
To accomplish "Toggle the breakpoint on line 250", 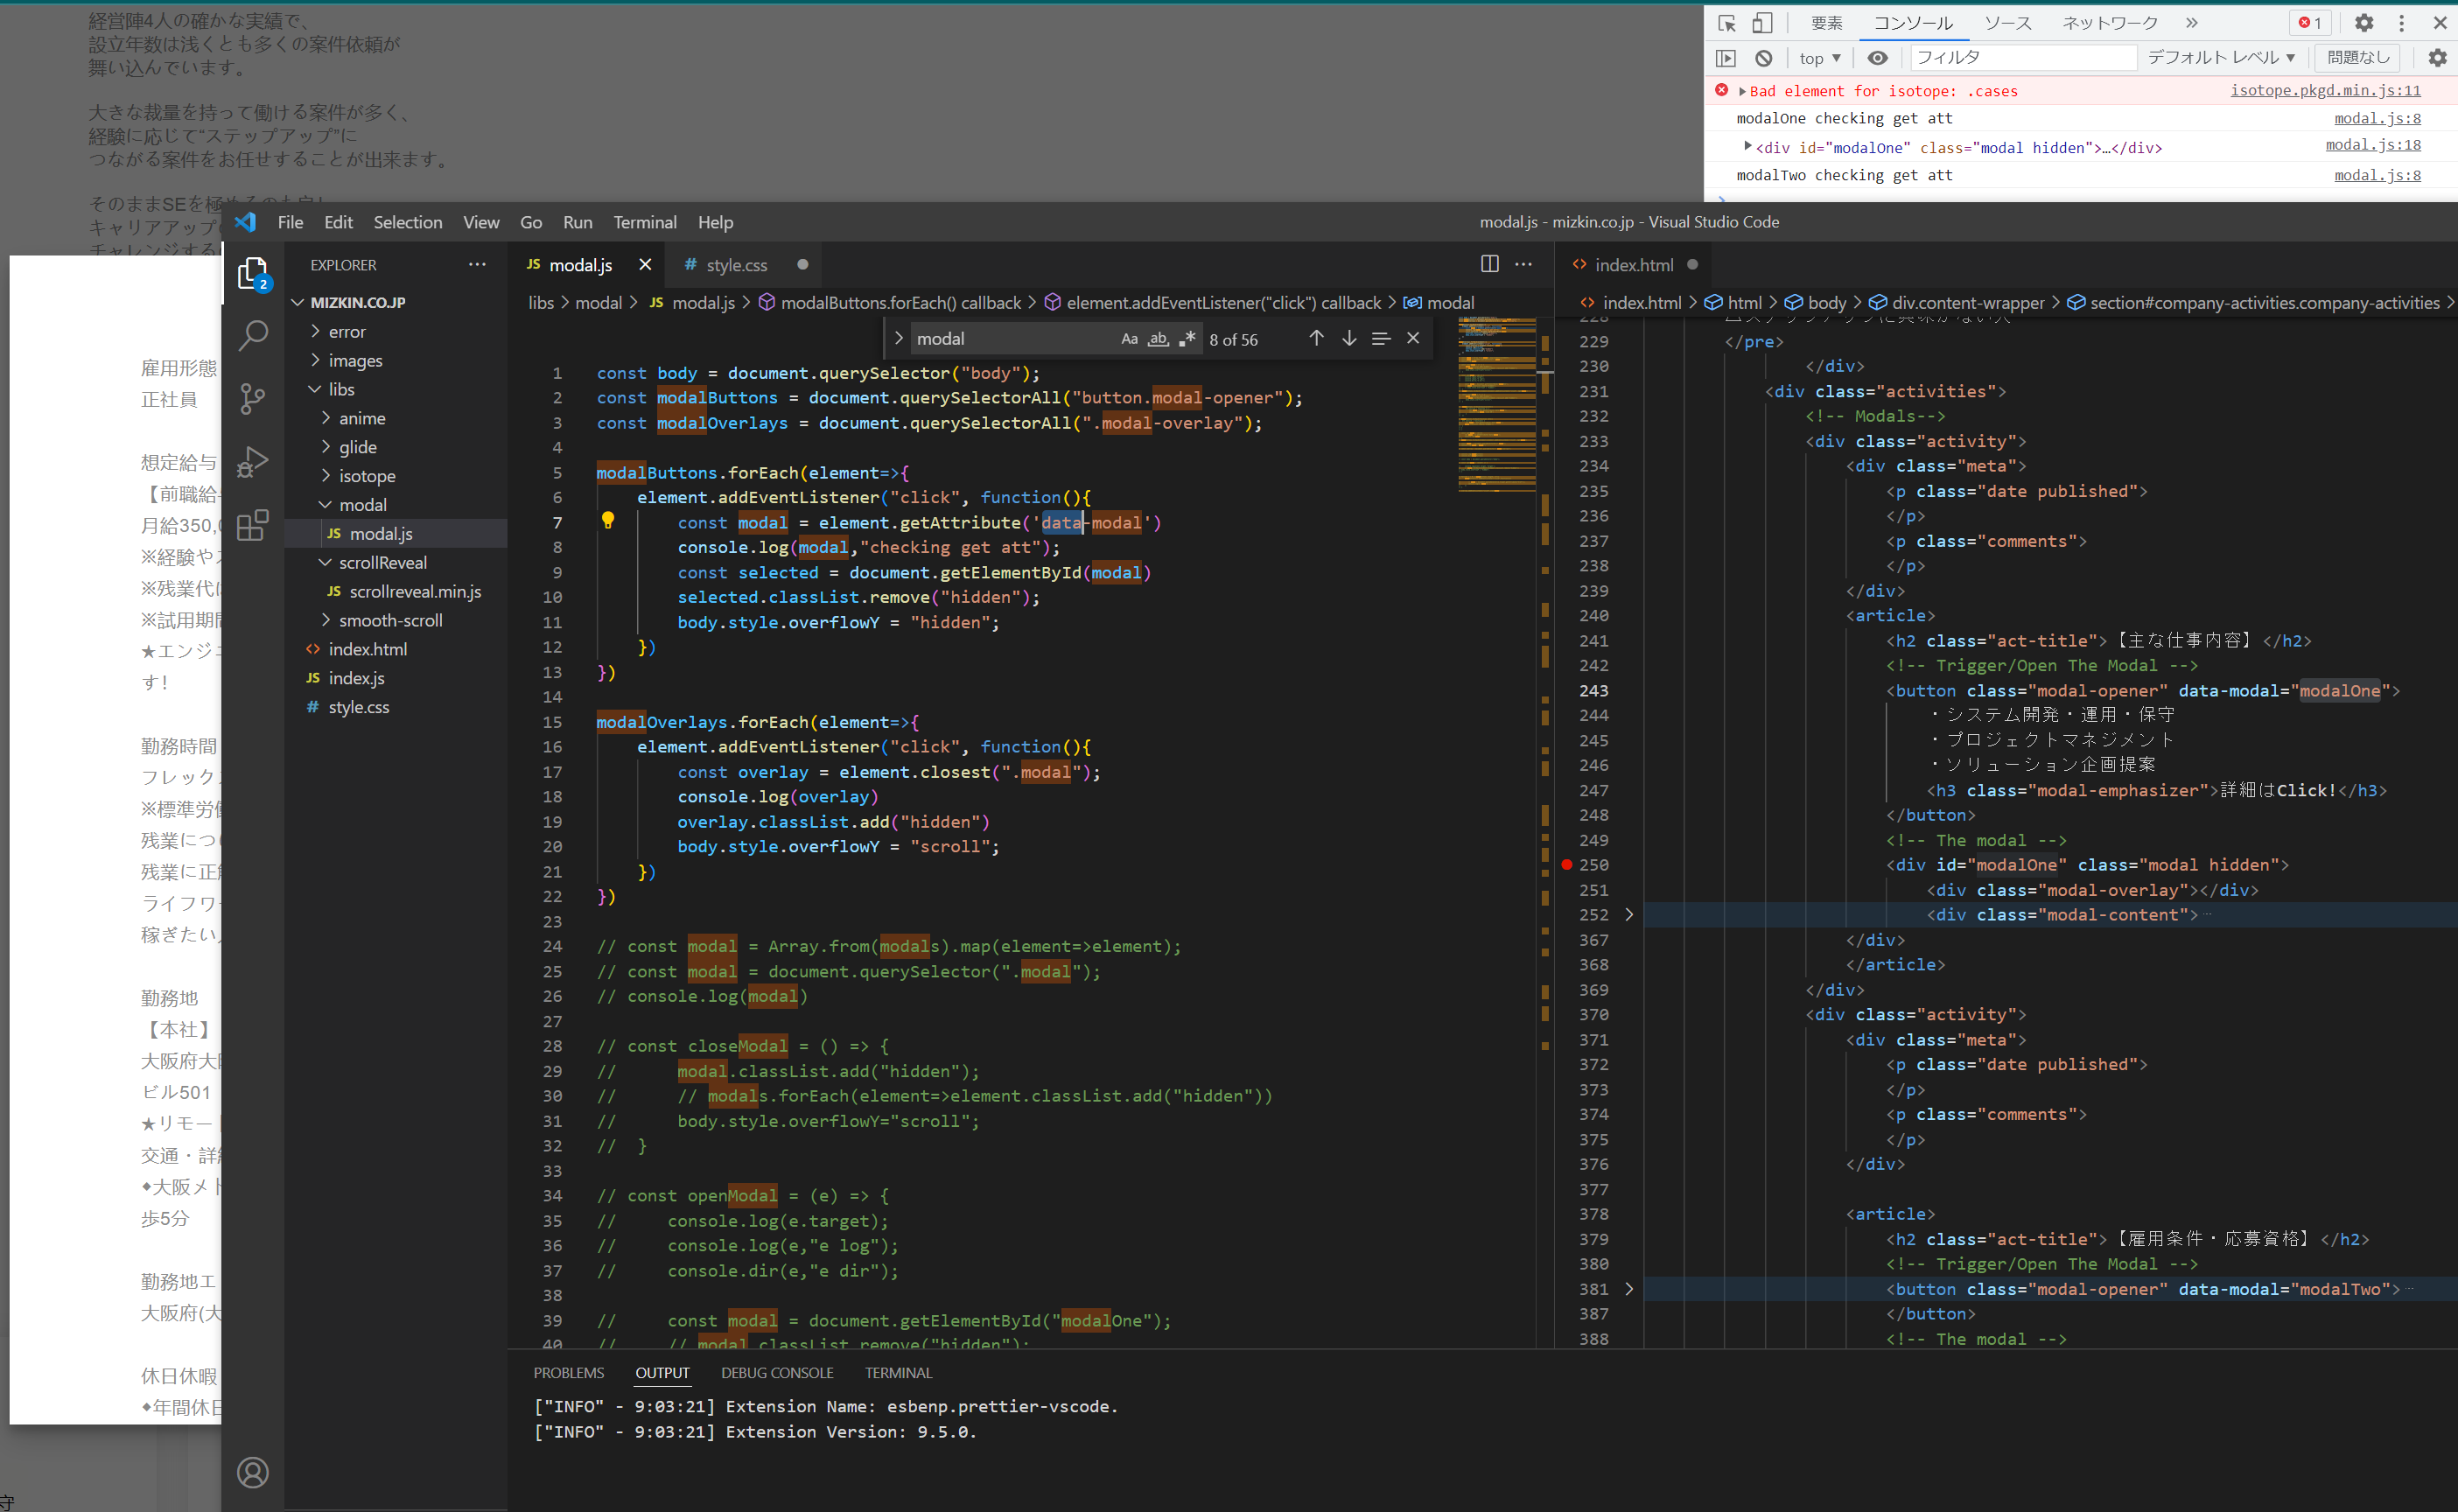I will [x=1567, y=865].
